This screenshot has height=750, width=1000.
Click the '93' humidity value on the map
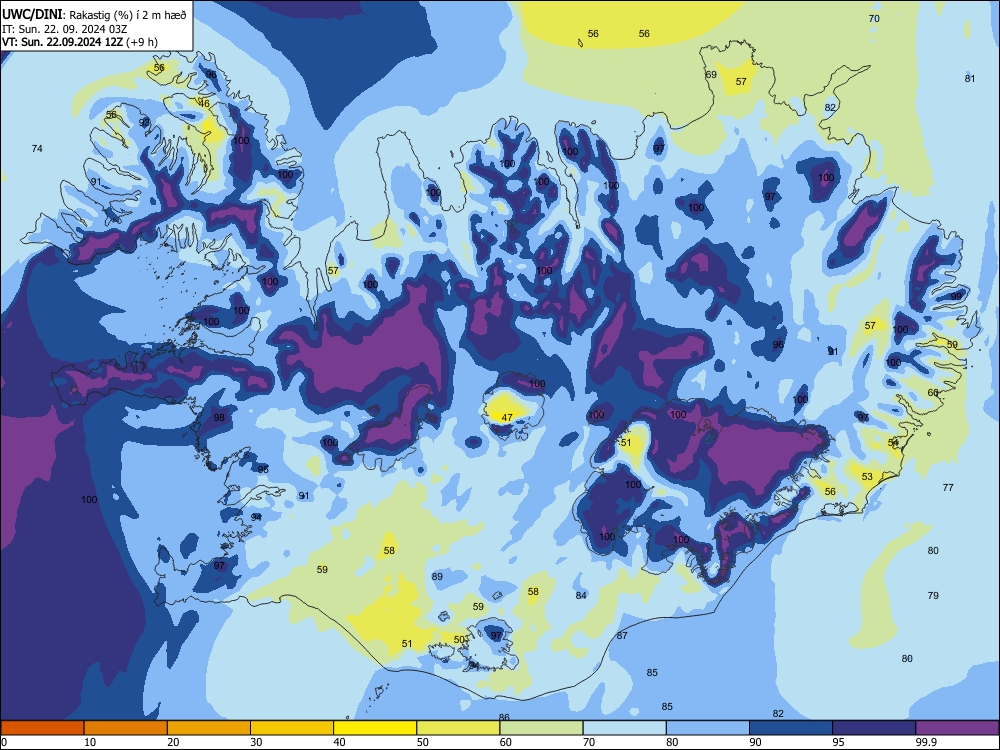point(145,122)
